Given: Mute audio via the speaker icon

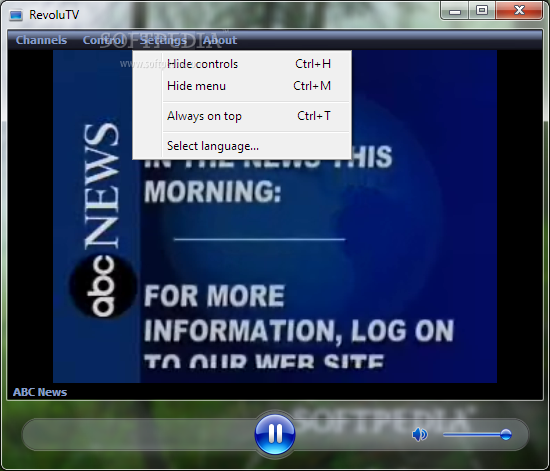Looking at the screenshot, I should pyautogui.click(x=420, y=435).
